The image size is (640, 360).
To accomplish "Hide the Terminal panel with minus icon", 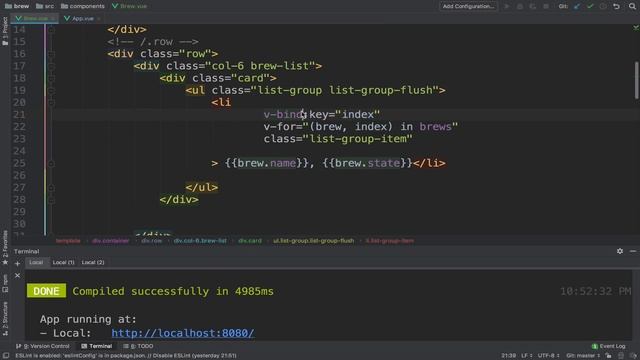I will click(x=633, y=251).
